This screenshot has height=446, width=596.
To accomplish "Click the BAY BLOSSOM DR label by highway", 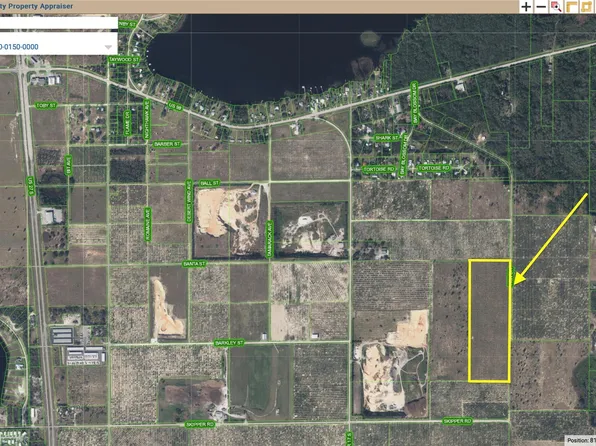I will click(414, 102).
